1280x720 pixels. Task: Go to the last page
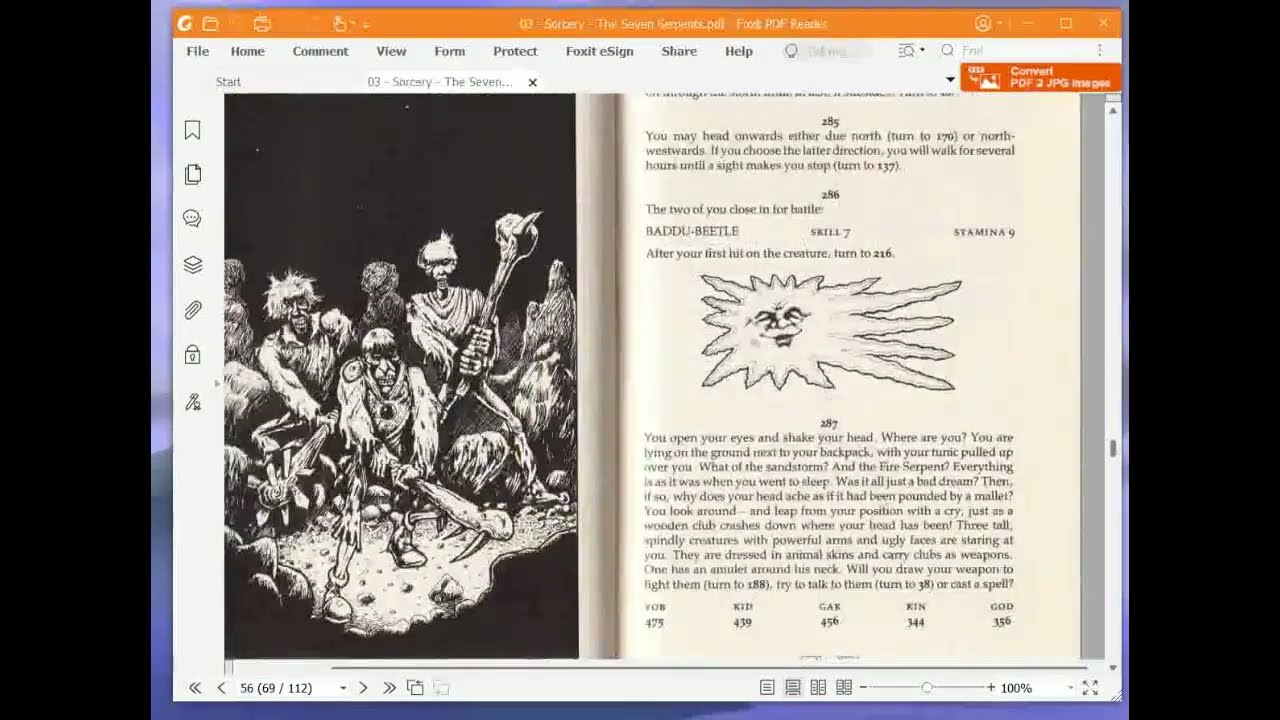pos(389,688)
